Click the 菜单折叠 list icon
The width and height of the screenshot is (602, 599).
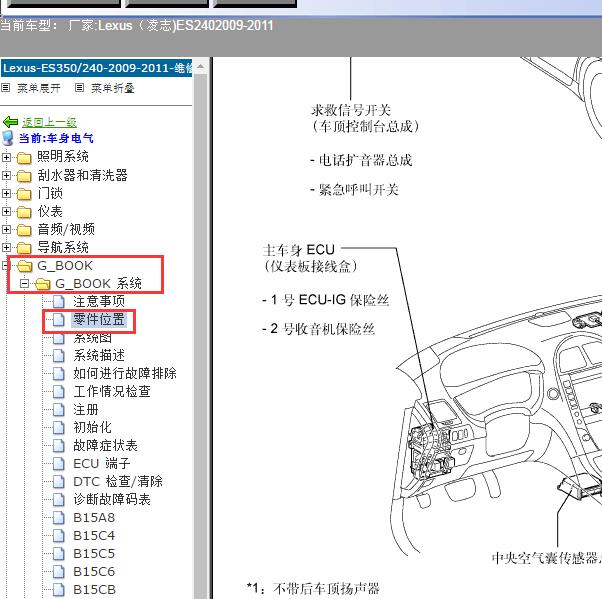pos(79,88)
